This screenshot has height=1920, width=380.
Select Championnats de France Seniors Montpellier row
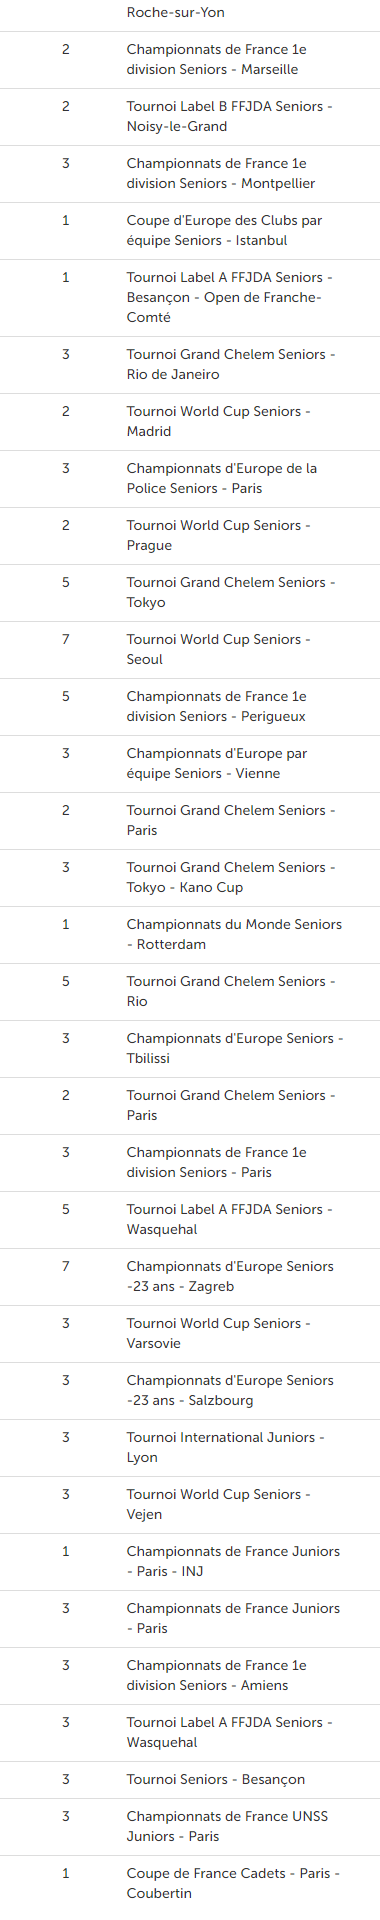(x=190, y=174)
